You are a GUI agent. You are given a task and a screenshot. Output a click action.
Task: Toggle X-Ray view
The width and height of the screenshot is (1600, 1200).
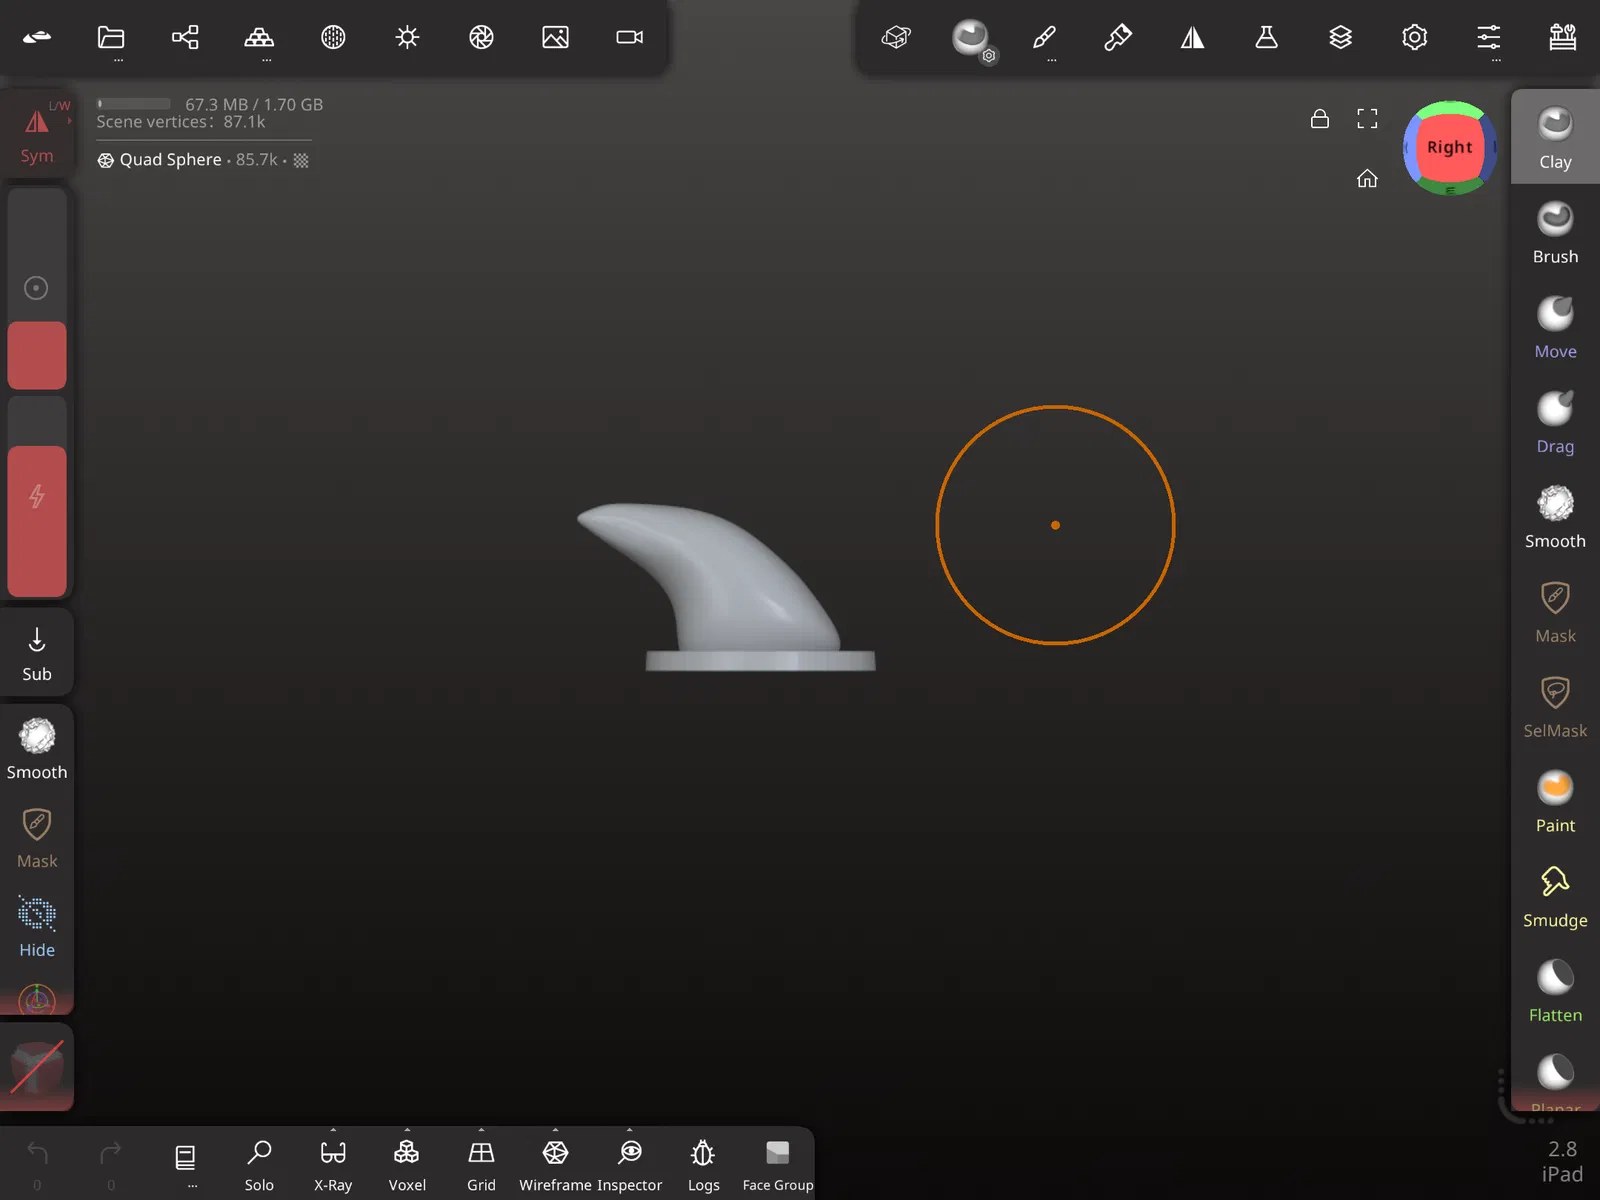333,1166
